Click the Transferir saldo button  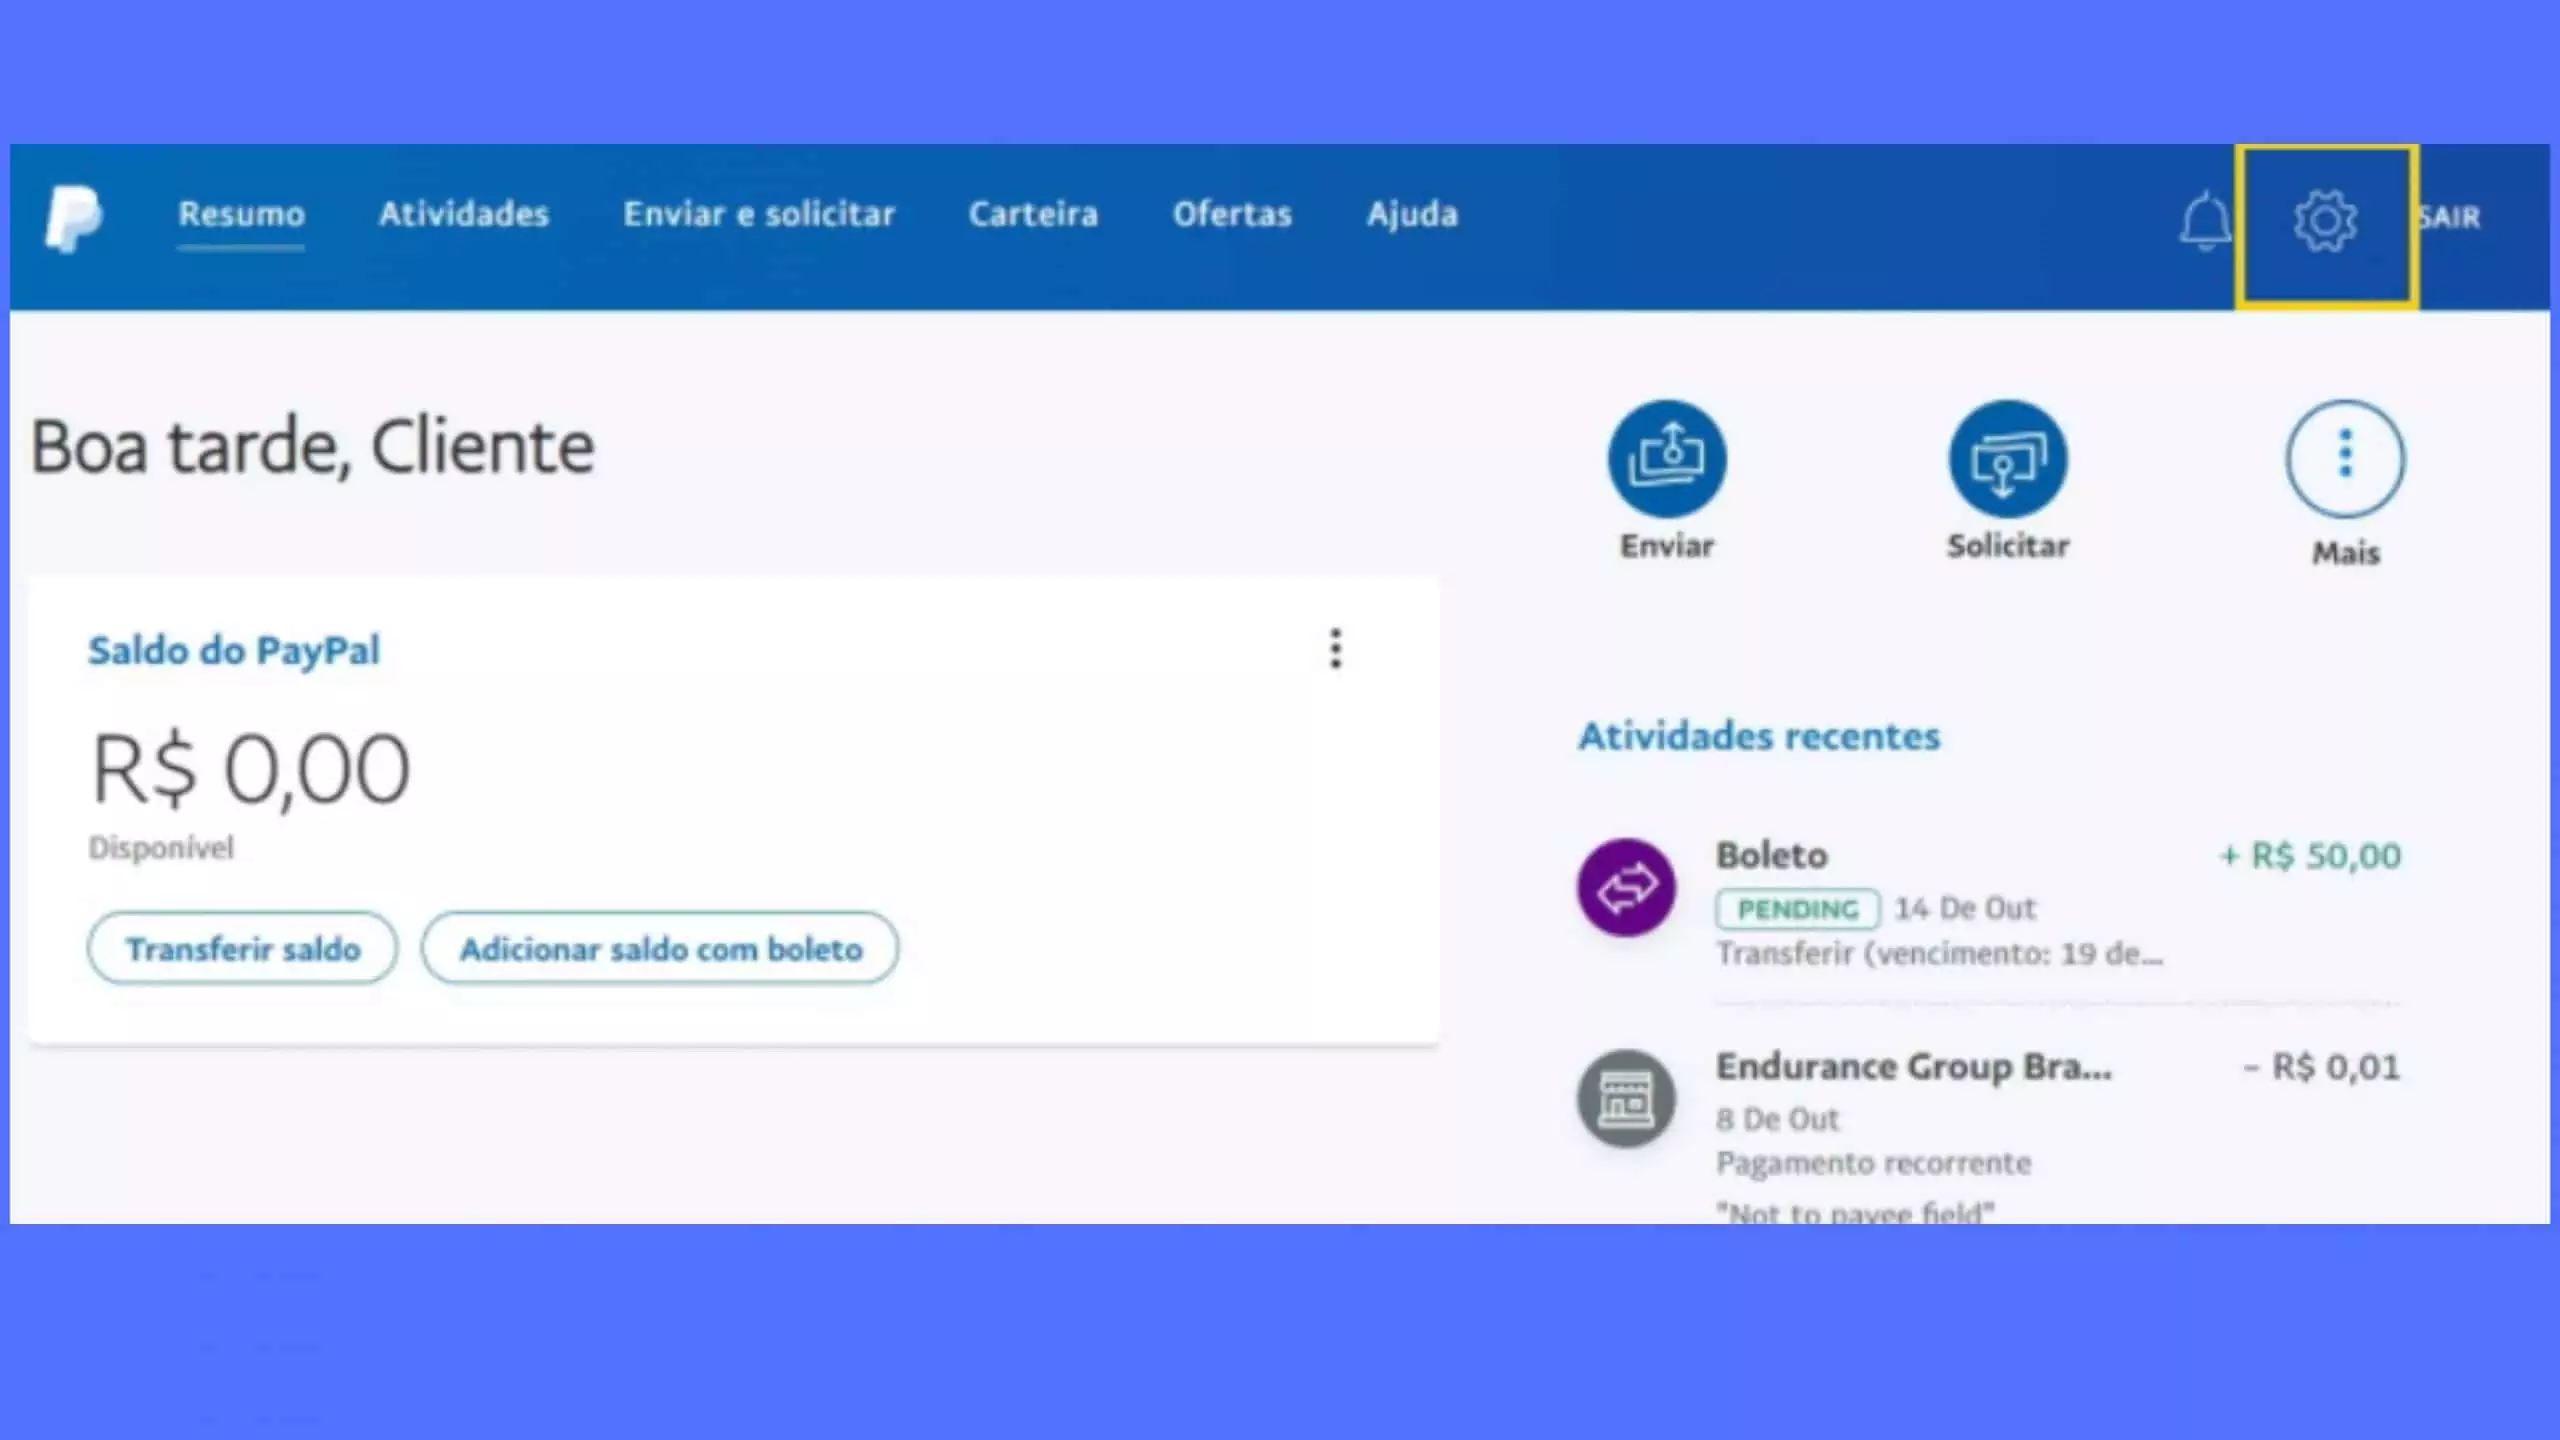point(242,948)
